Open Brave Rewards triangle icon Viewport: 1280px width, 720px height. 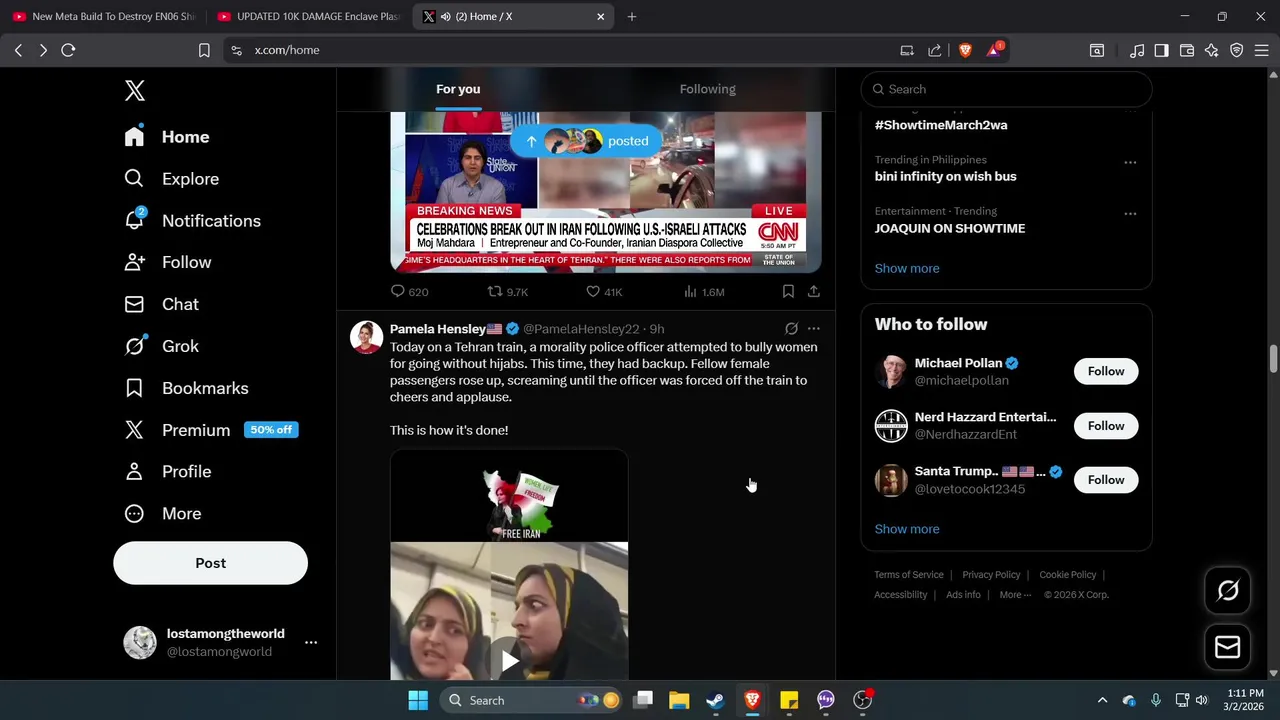point(994,50)
